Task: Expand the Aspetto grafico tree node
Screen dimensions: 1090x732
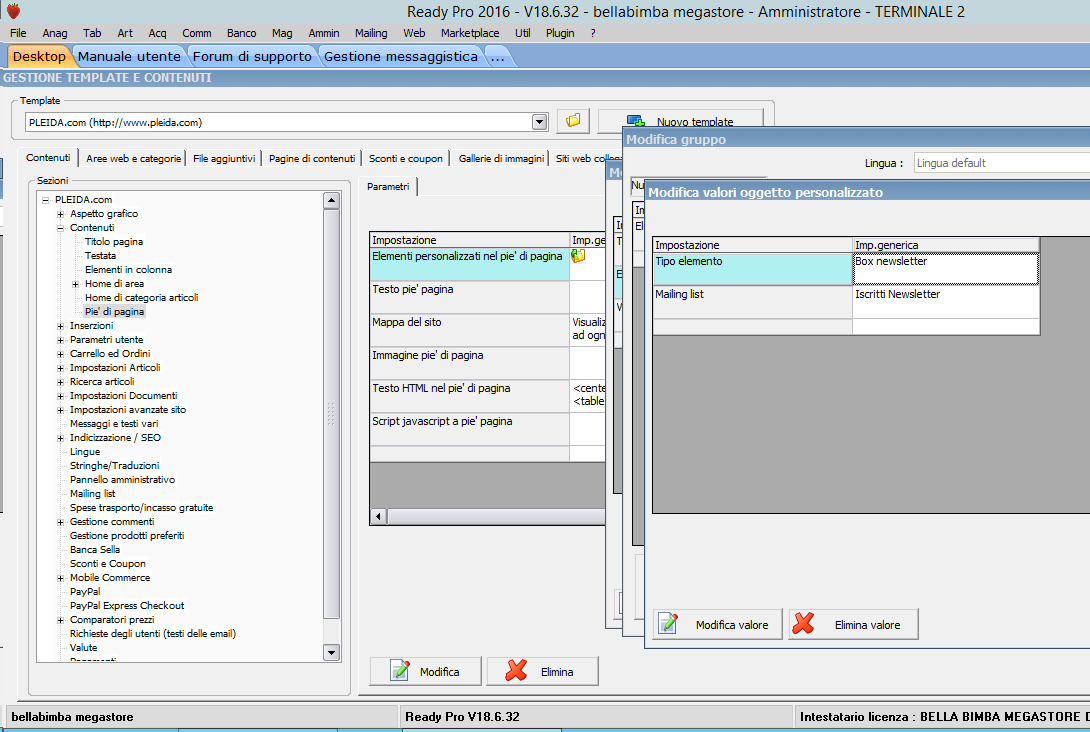Action: pyautogui.click(x=60, y=214)
